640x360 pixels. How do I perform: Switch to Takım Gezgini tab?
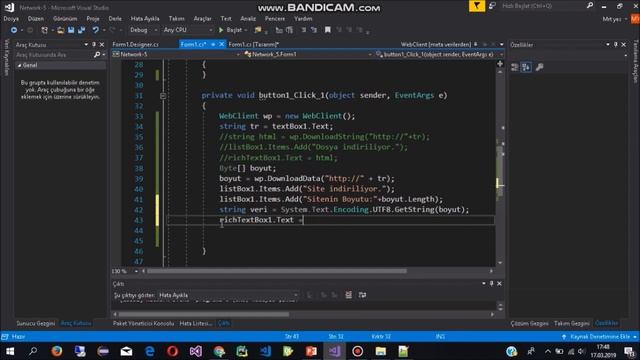(571, 323)
